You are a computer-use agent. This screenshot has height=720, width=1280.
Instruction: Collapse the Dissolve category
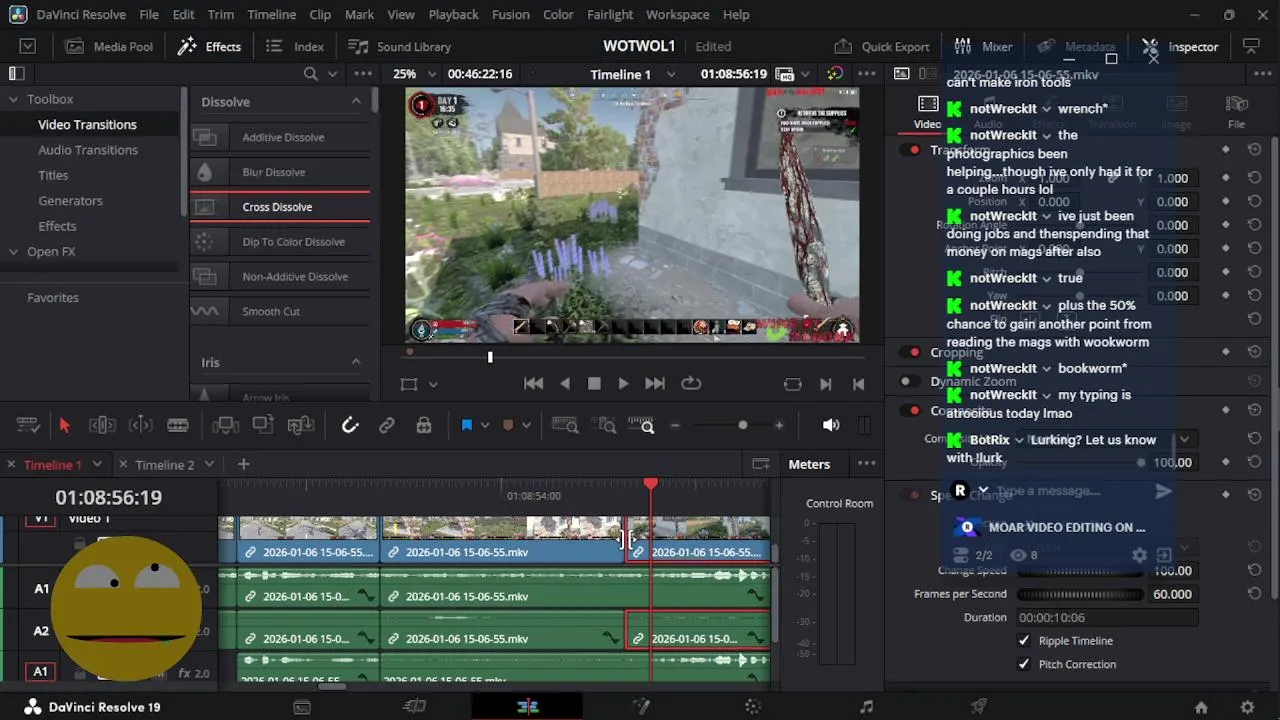point(356,101)
